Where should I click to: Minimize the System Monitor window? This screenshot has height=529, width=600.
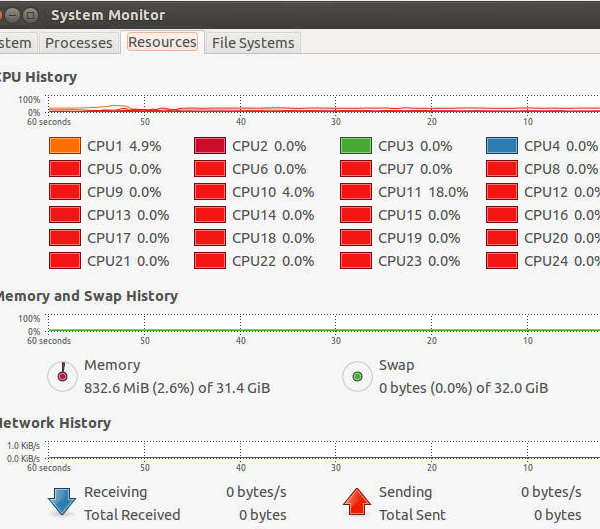tap(12, 15)
